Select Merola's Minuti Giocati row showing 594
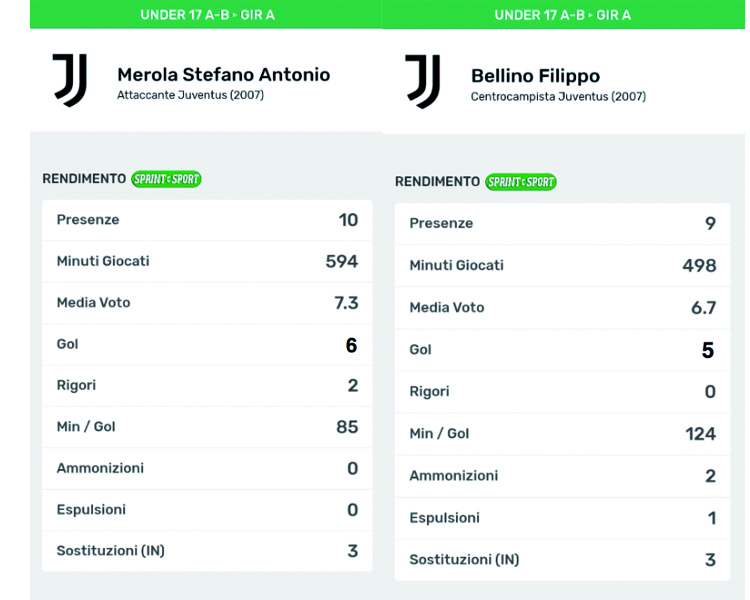 [x=207, y=261]
